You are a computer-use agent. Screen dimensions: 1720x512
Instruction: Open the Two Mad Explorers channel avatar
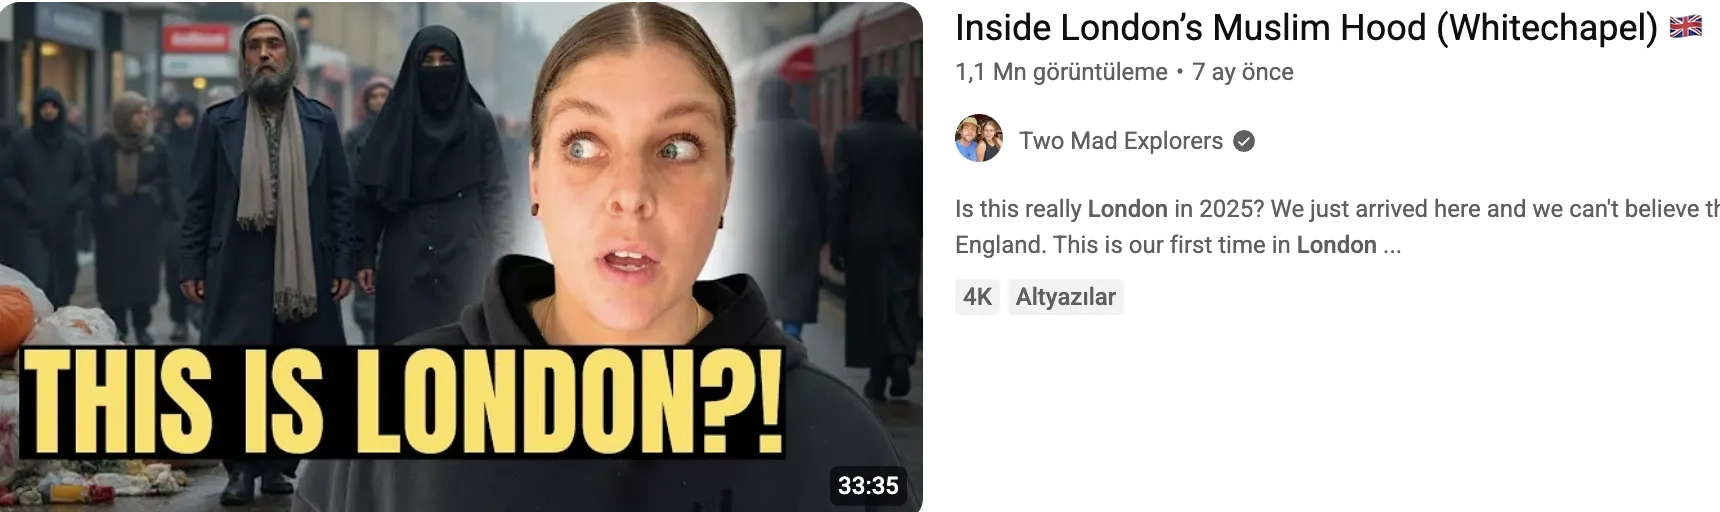pos(979,139)
